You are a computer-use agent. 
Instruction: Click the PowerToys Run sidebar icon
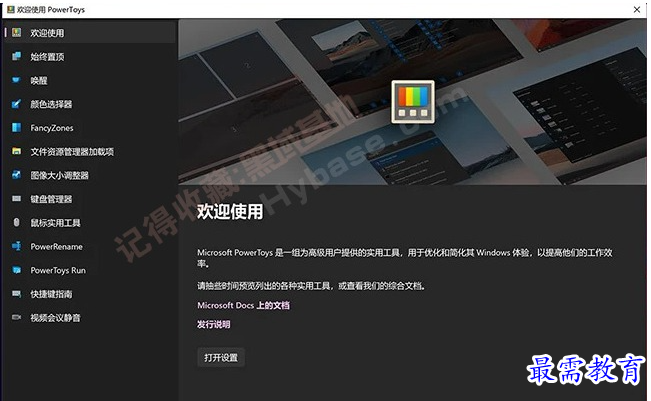17,270
